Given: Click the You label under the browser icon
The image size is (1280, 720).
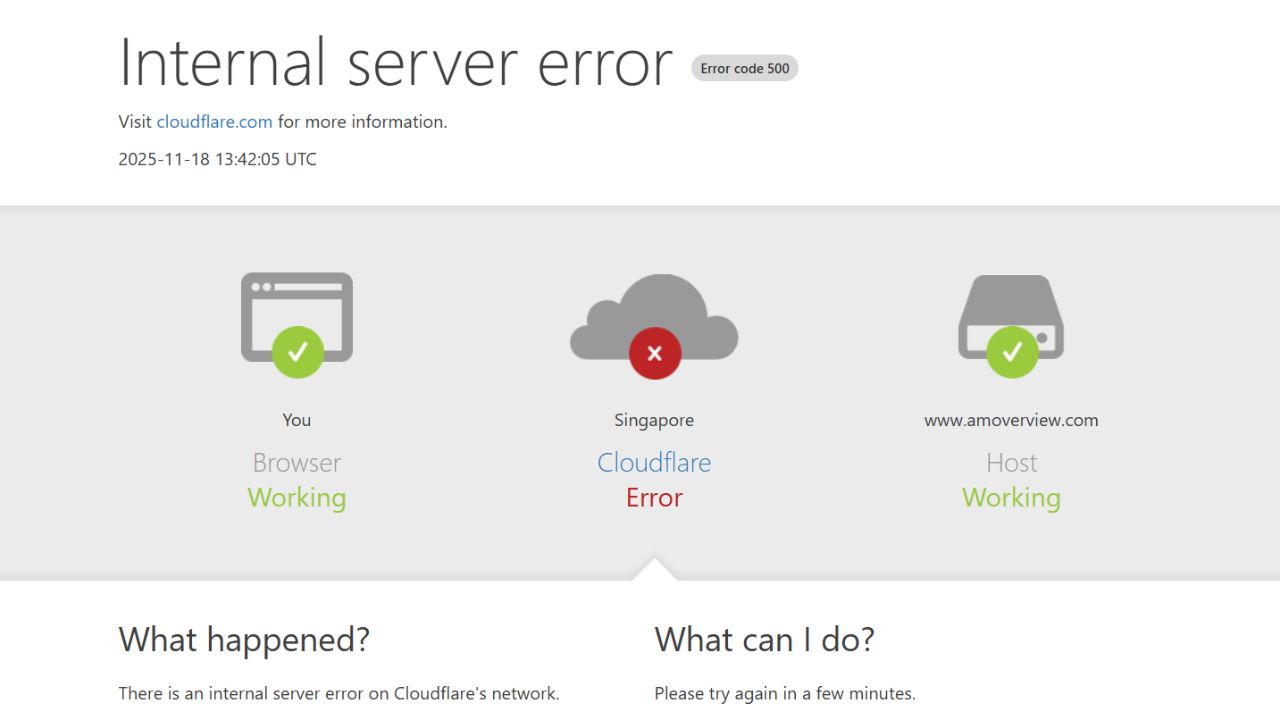Looking at the screenshot, I should point(296,420).
